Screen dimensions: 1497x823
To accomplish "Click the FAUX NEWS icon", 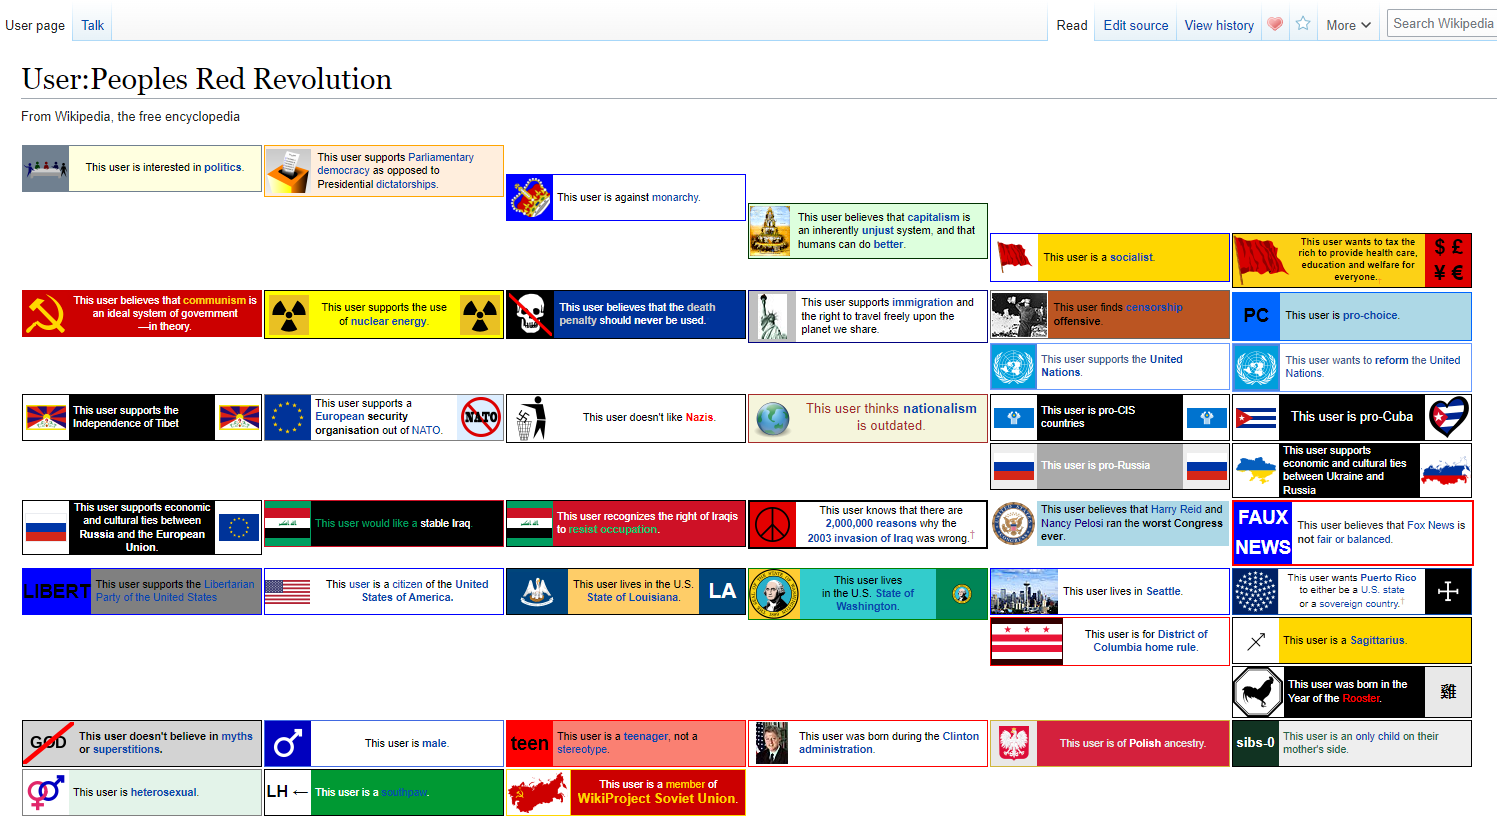I will [1262, 533].
